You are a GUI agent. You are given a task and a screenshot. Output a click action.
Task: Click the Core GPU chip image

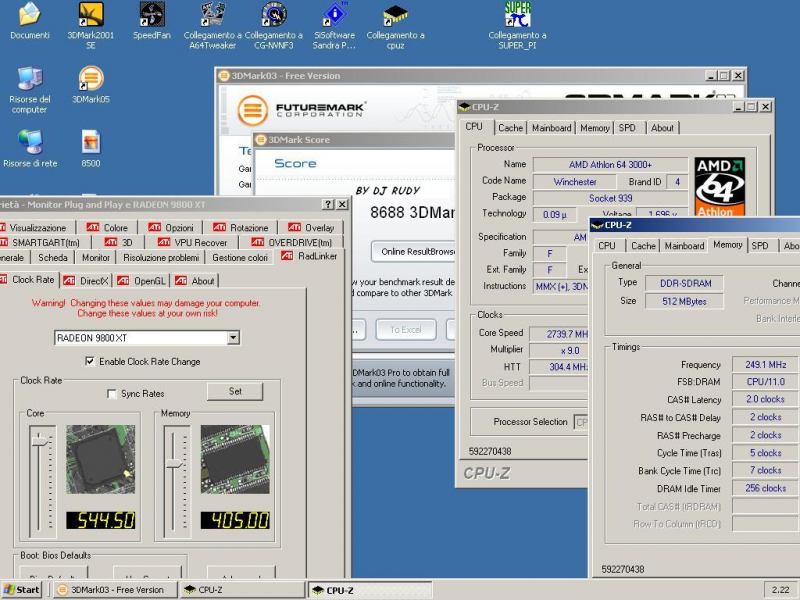tap(101, 459)
